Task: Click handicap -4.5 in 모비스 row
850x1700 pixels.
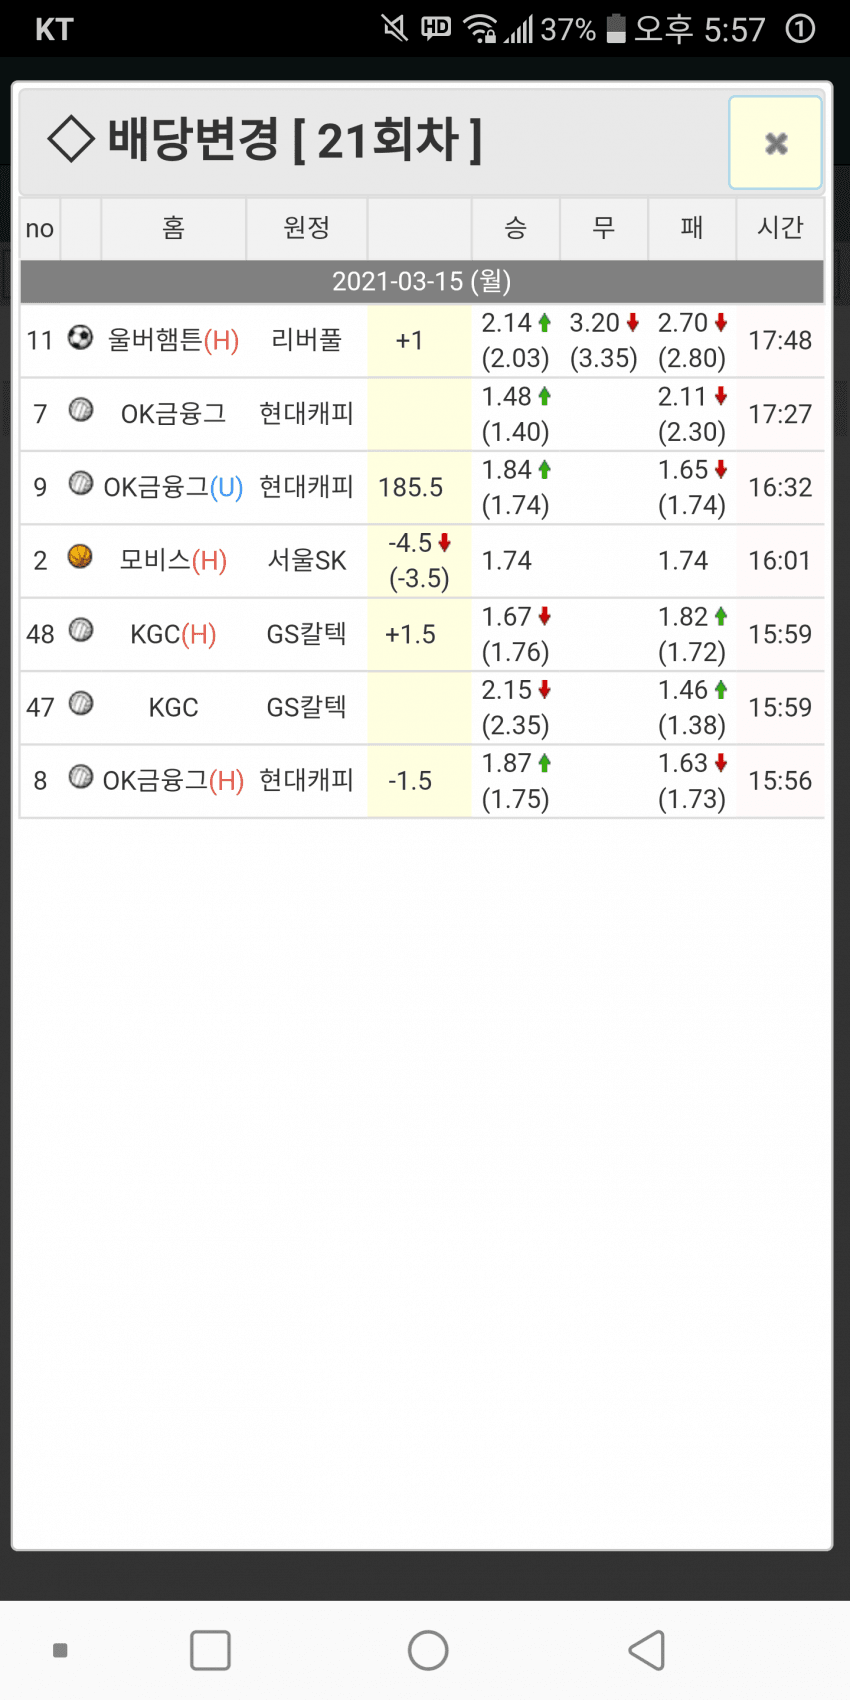Action: (411, 543)
